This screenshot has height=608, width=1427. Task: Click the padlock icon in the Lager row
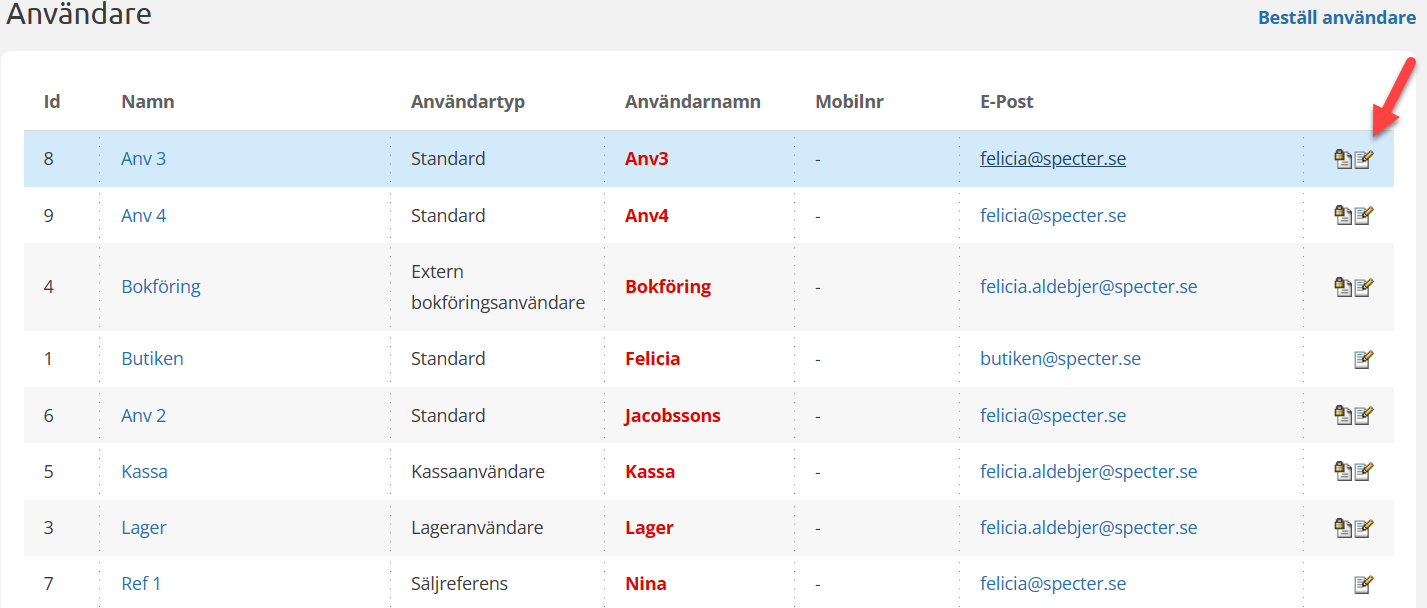click(x=1343, y=527)
